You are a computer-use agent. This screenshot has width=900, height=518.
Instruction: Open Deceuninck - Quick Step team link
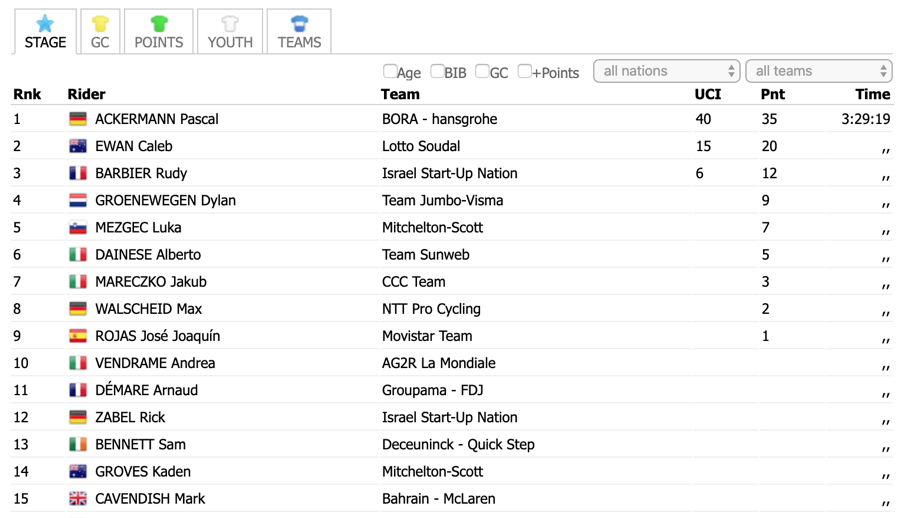point(458,444)
